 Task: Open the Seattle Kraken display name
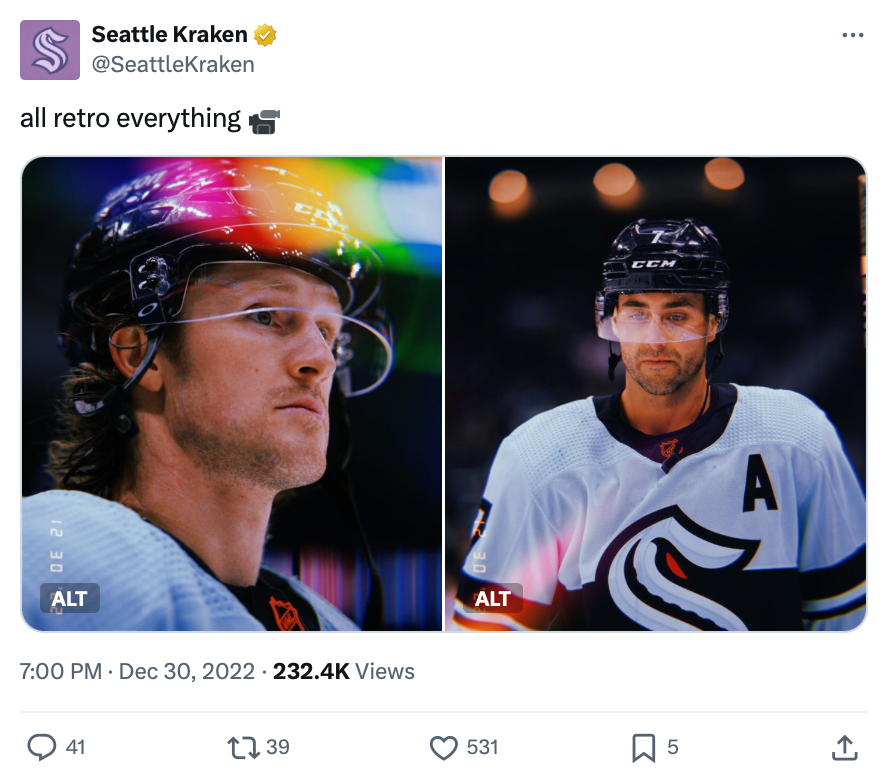[x=169, y=35]
